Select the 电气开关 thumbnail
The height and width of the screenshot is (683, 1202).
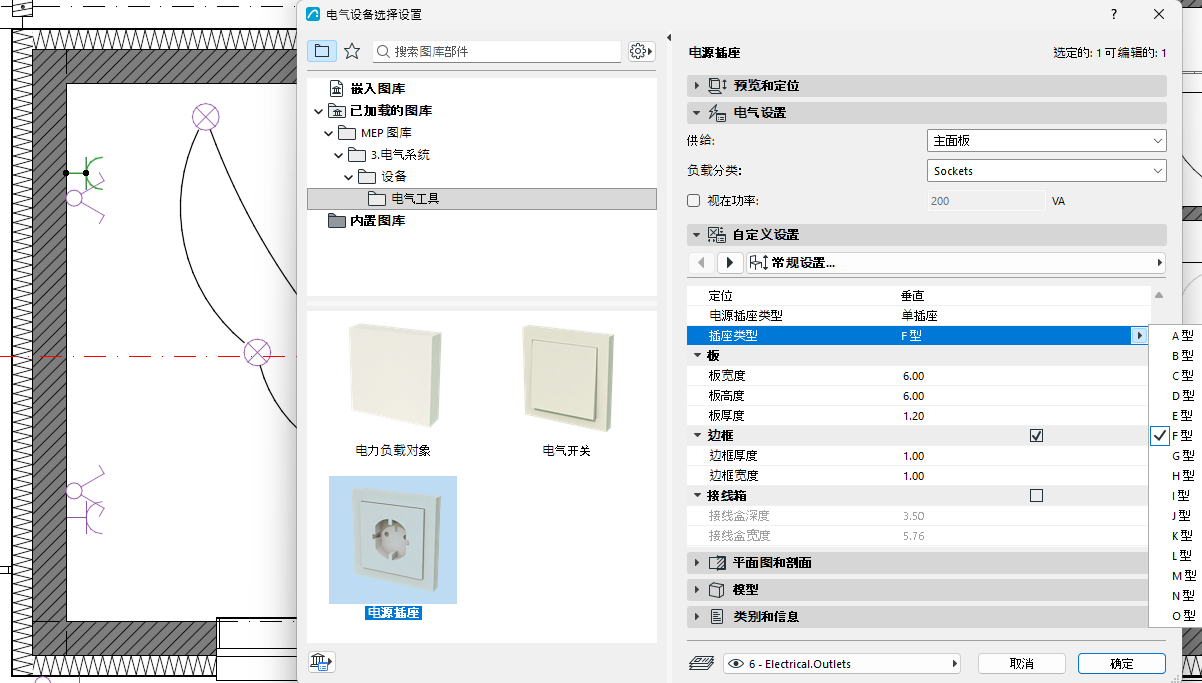point(567,390)
